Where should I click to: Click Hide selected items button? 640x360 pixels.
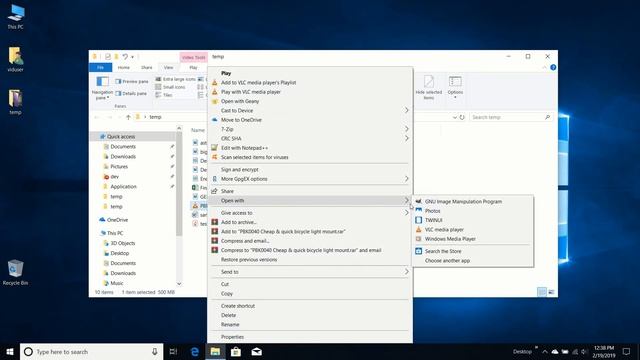[429, 87]
